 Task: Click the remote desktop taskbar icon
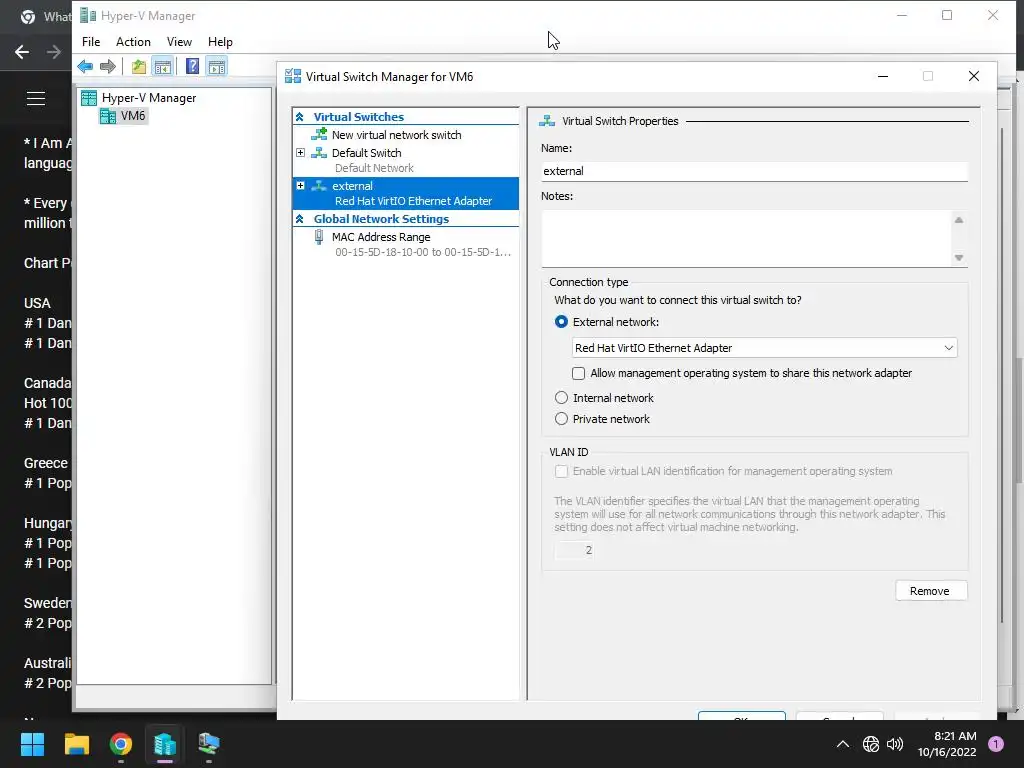[209, 744]
